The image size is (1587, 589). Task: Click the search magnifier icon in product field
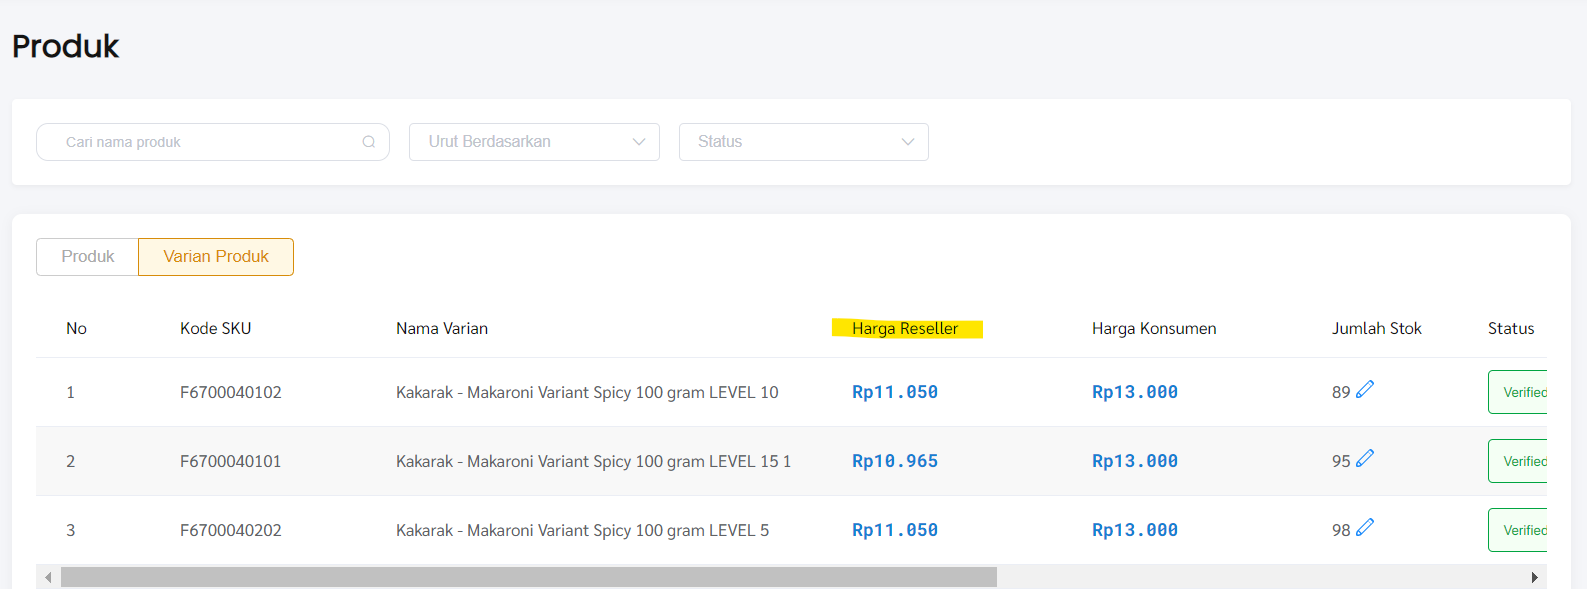(369, 142)
